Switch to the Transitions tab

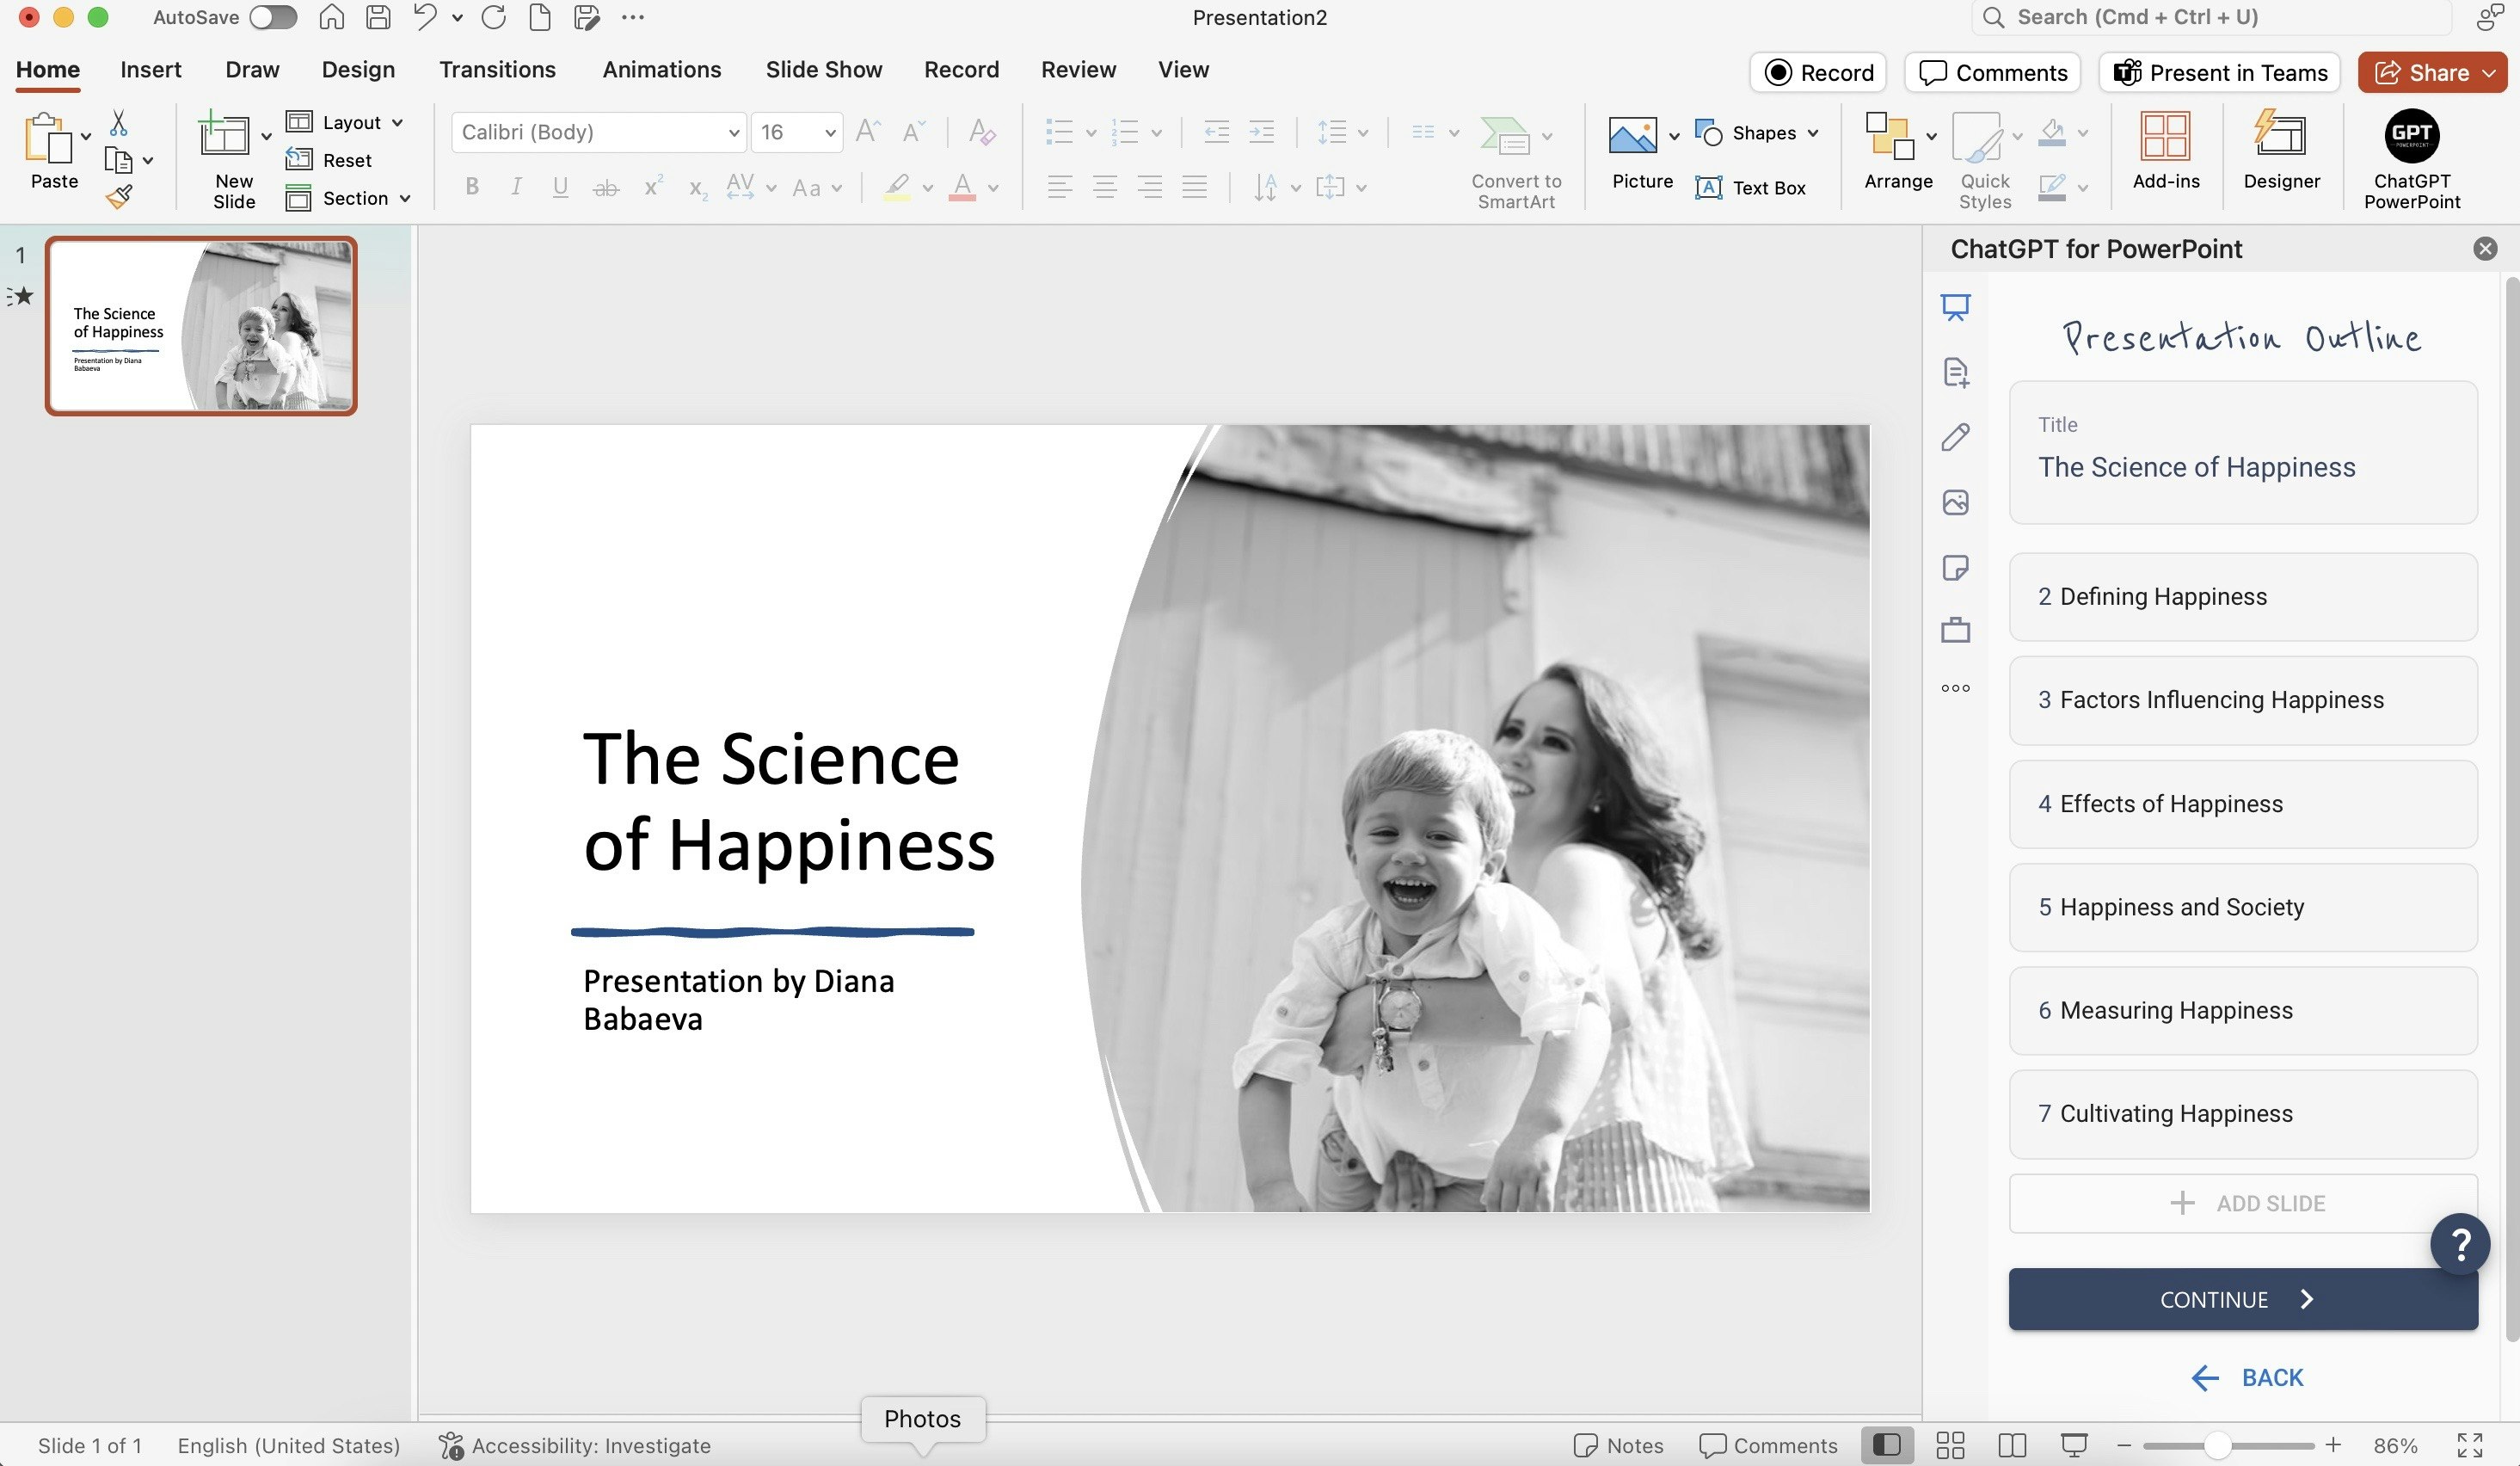(x=497, y=70)
